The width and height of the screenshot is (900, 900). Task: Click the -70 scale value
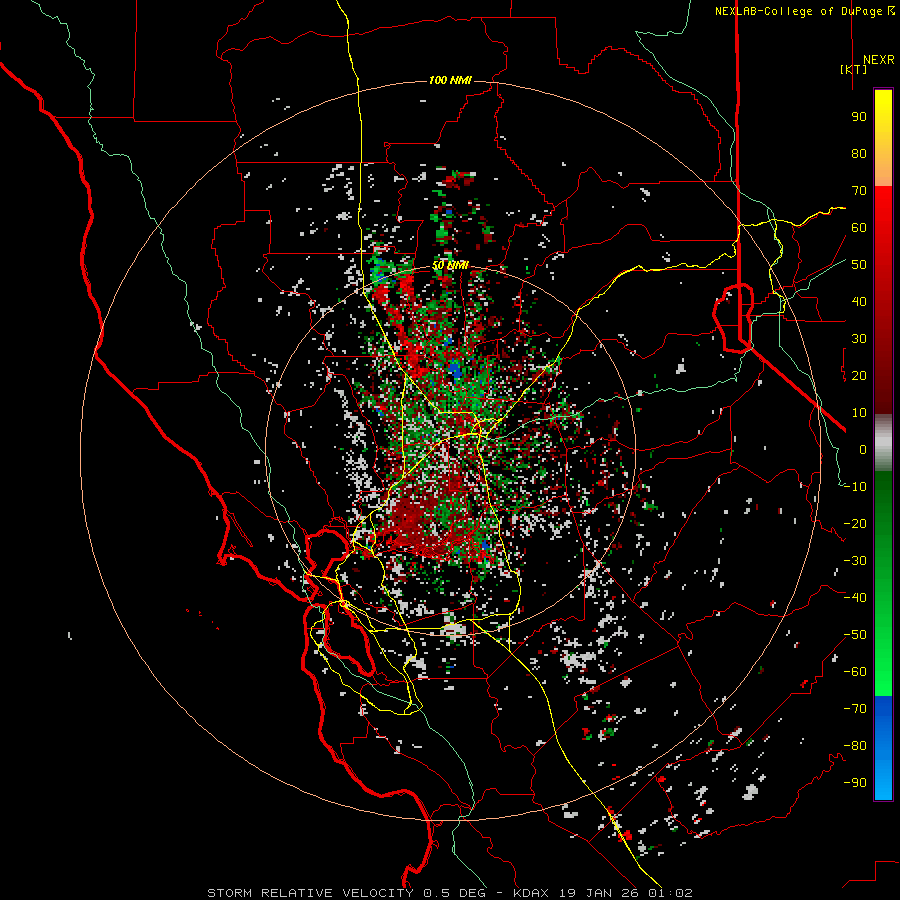click(855, 709)
